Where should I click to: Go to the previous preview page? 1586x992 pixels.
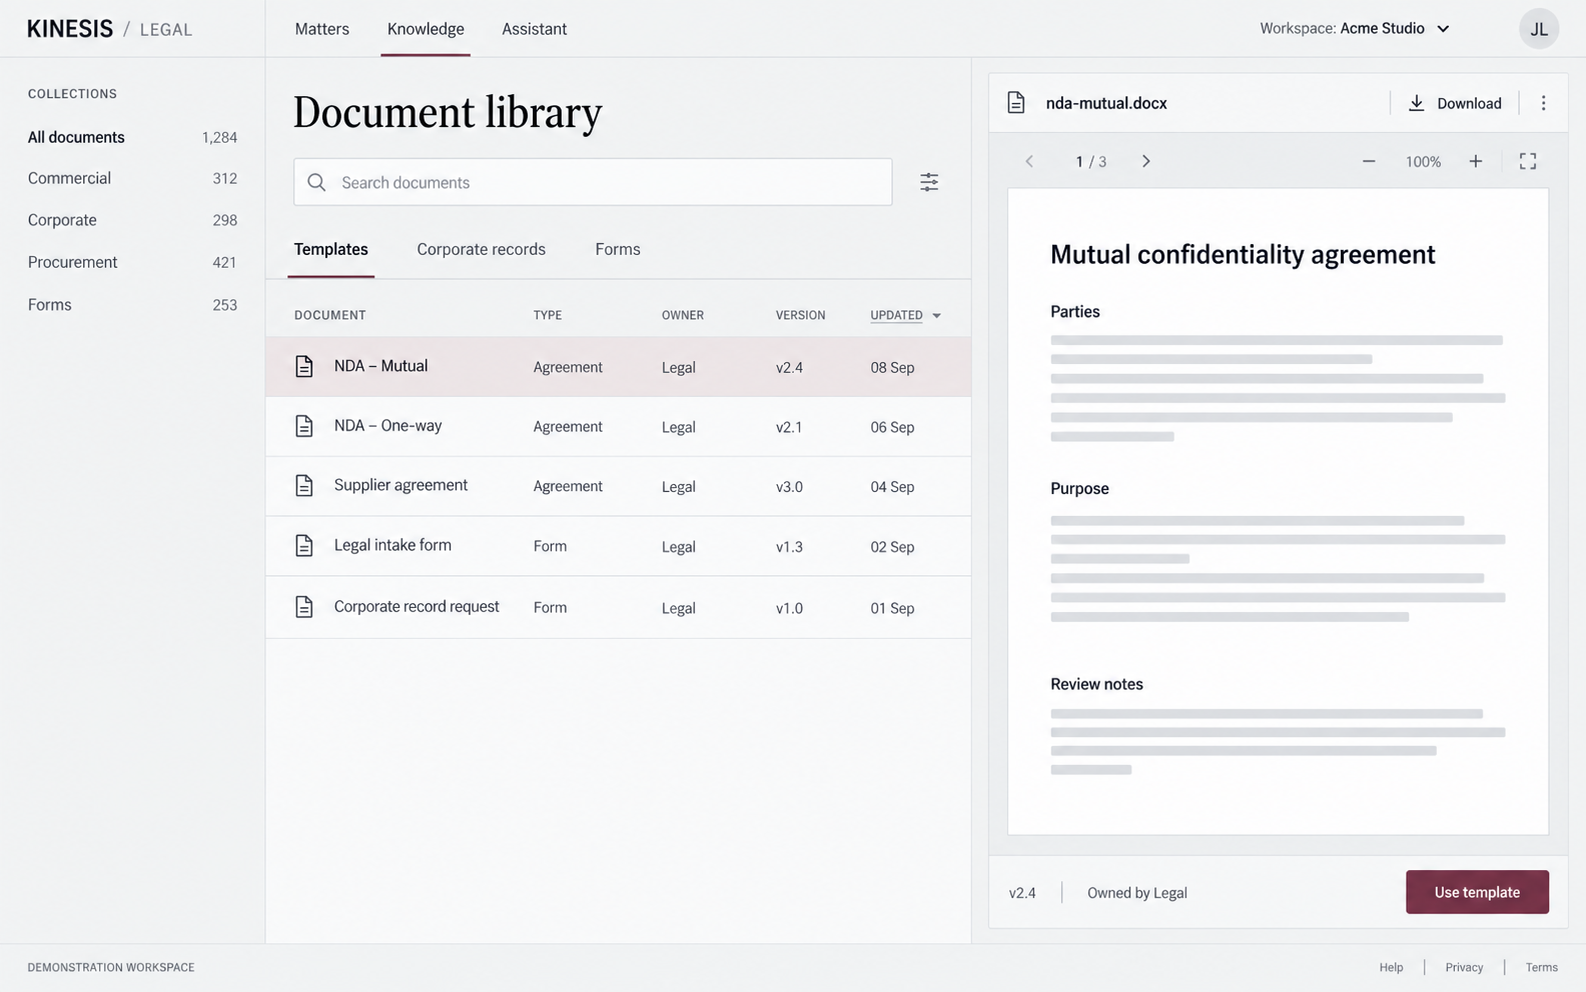tap(1029, 161)
